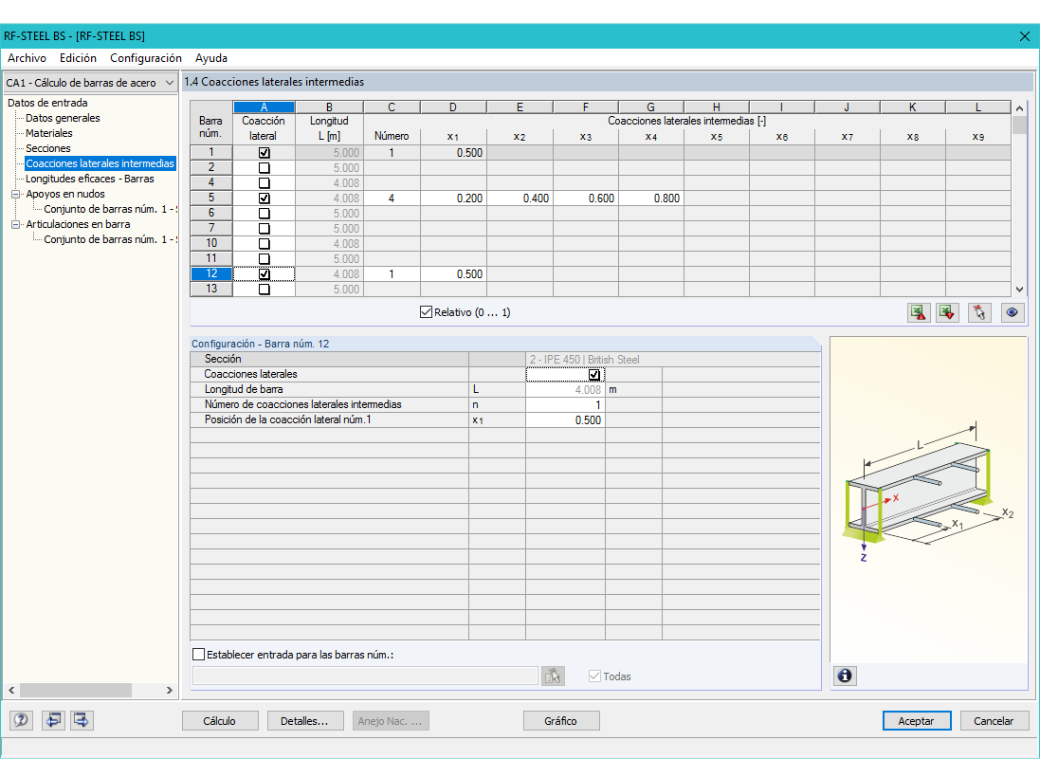Image resolution: width=1040 pixels, height=782 pixels.
Task: Go to the next input table icon
Action: pyautogui.click(x=82, y=720)
